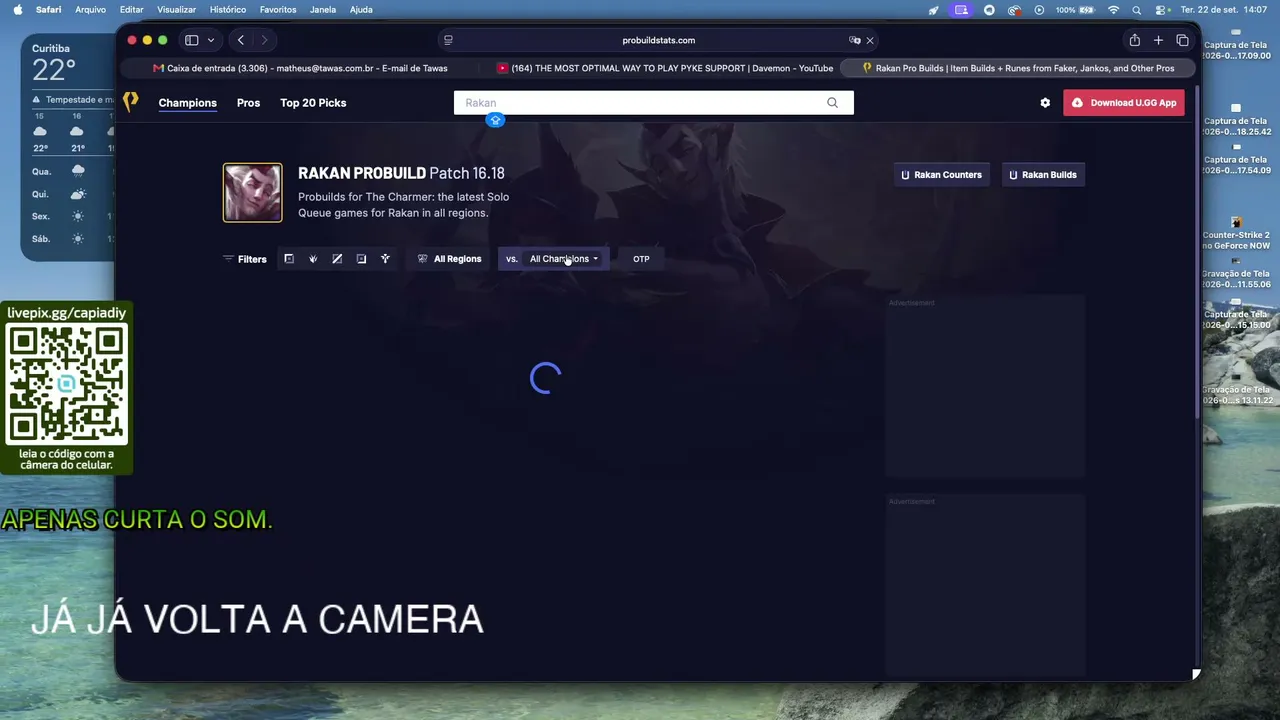Screen dimensions: 1280x720
Task: Click the Safari share icon
Action: [1134, 40]
